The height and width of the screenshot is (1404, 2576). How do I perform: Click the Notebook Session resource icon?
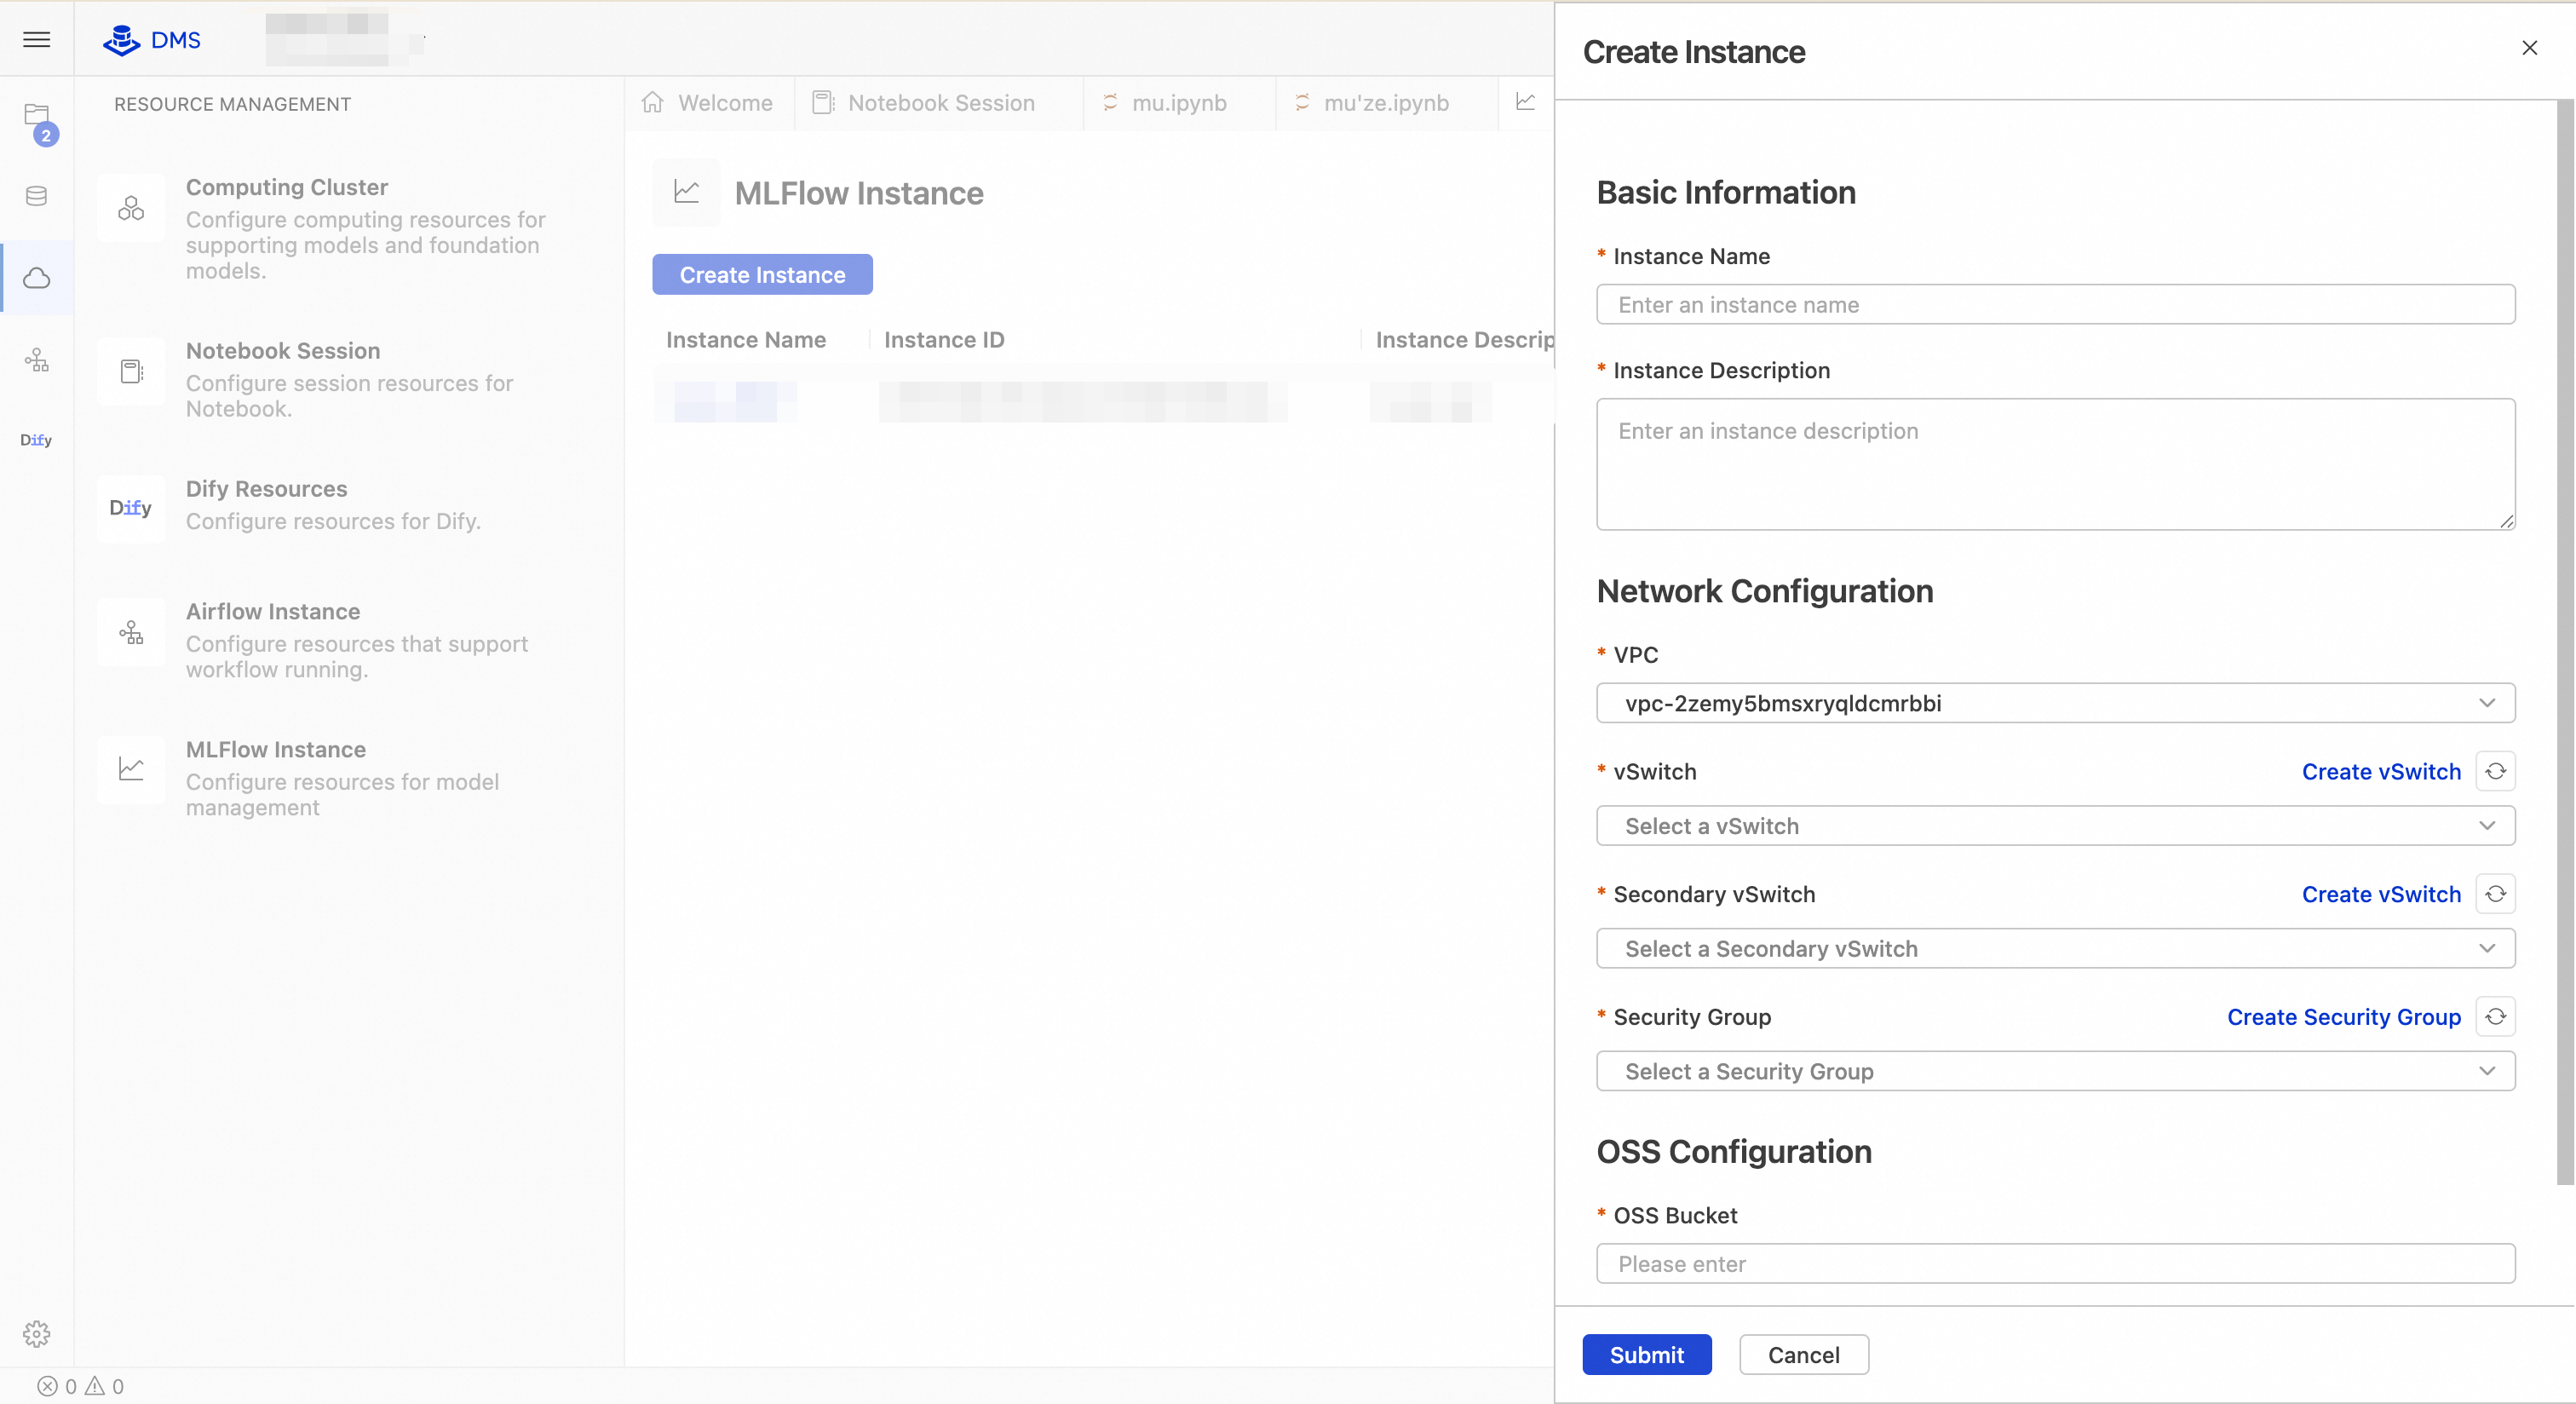(131, 372)
